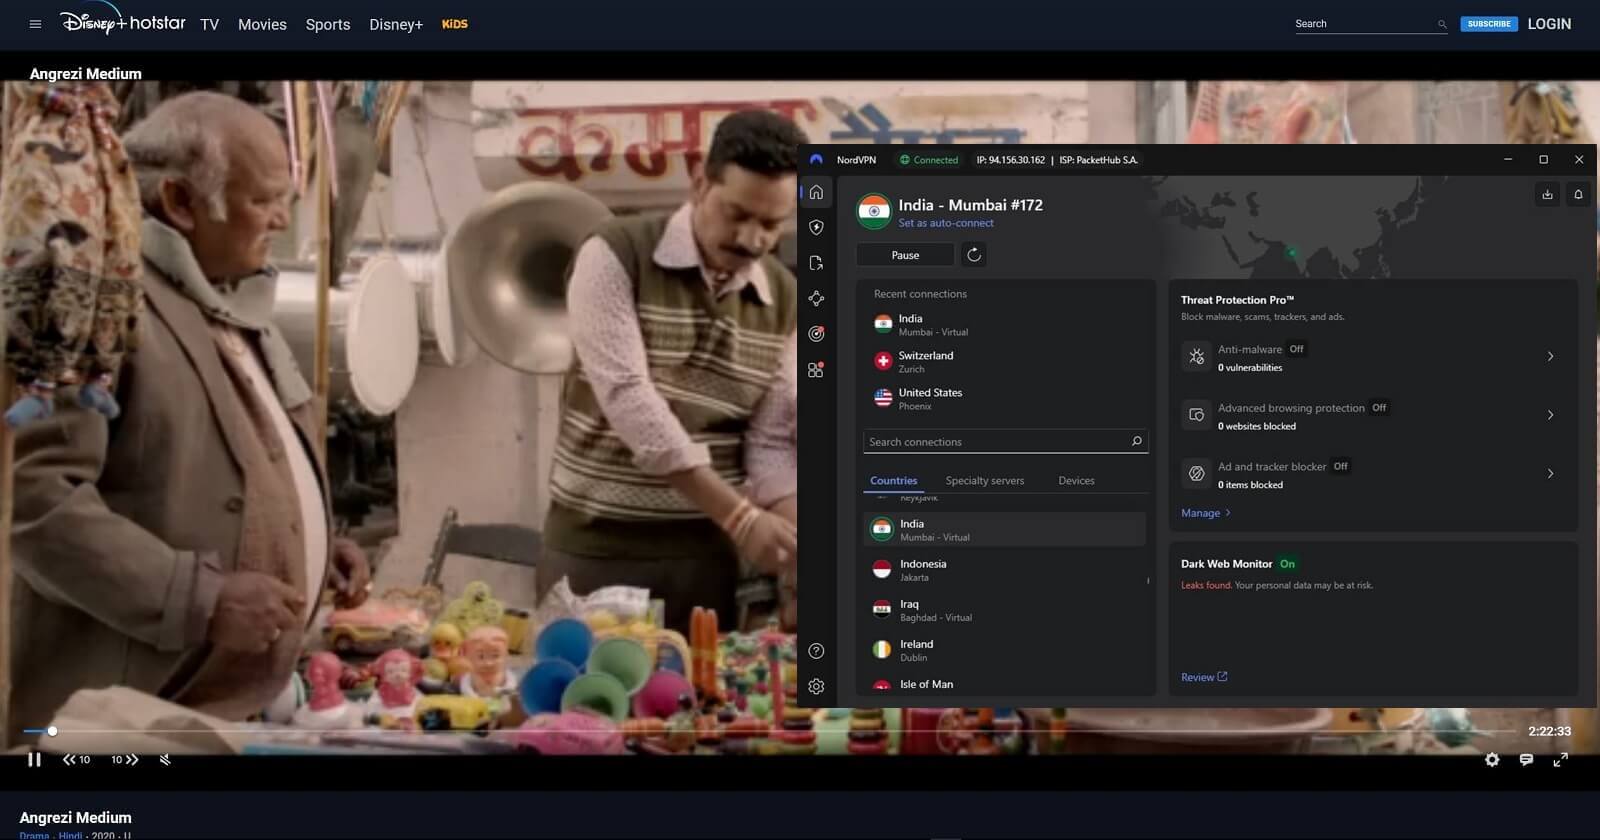Open the Hotstar hamburger menu
Image resolution: width=1600 pixels, height=840 pixels.
(35, 24)
